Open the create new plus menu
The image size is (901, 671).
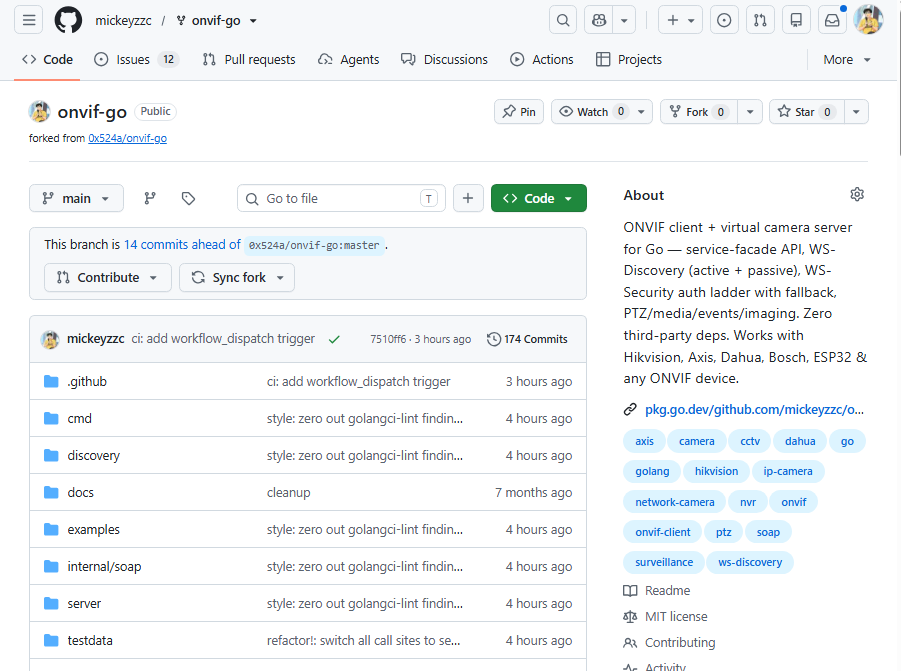tap(680, 21)
